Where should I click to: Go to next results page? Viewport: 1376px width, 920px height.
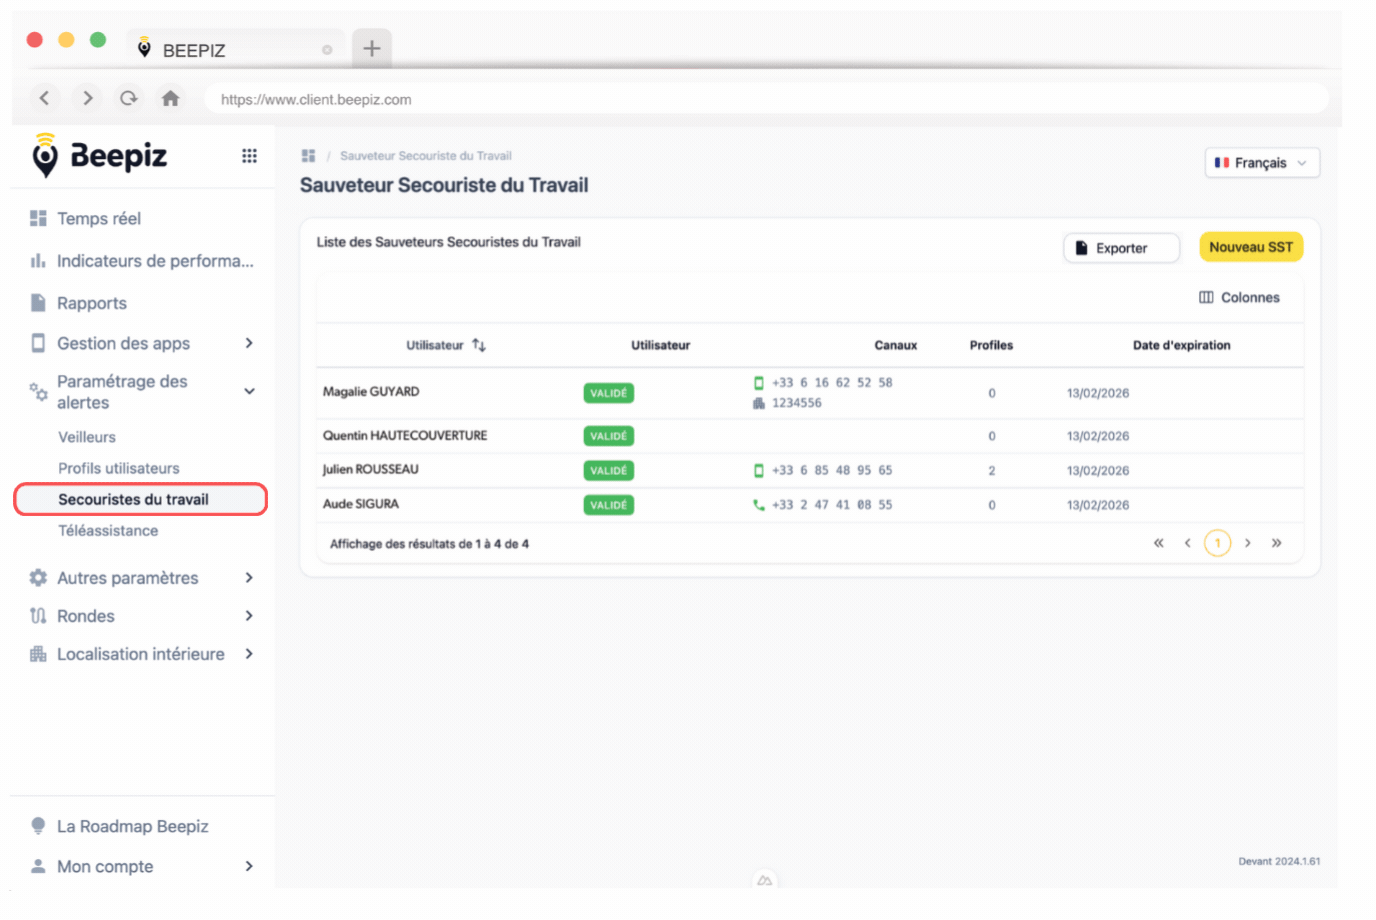click(x=1247, y=543)
